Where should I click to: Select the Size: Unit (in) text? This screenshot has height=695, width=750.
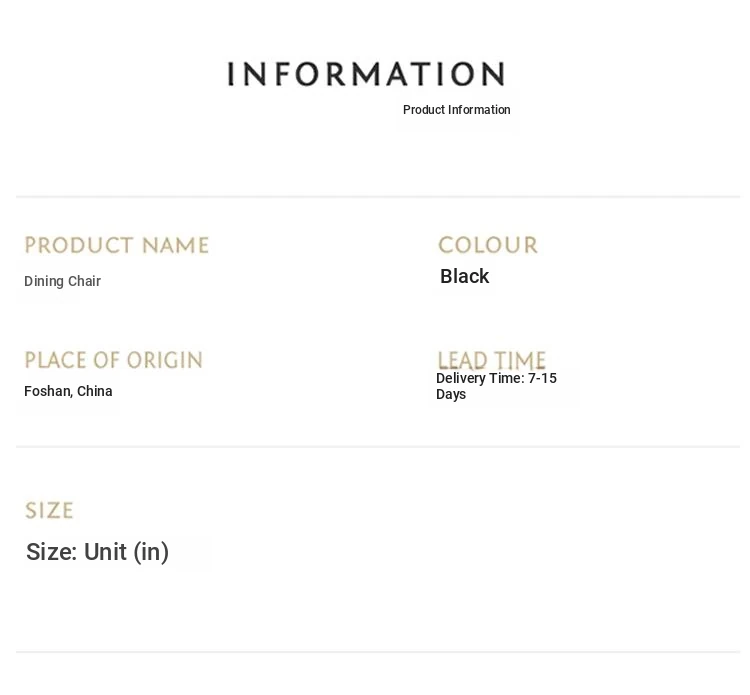point(97,552)
